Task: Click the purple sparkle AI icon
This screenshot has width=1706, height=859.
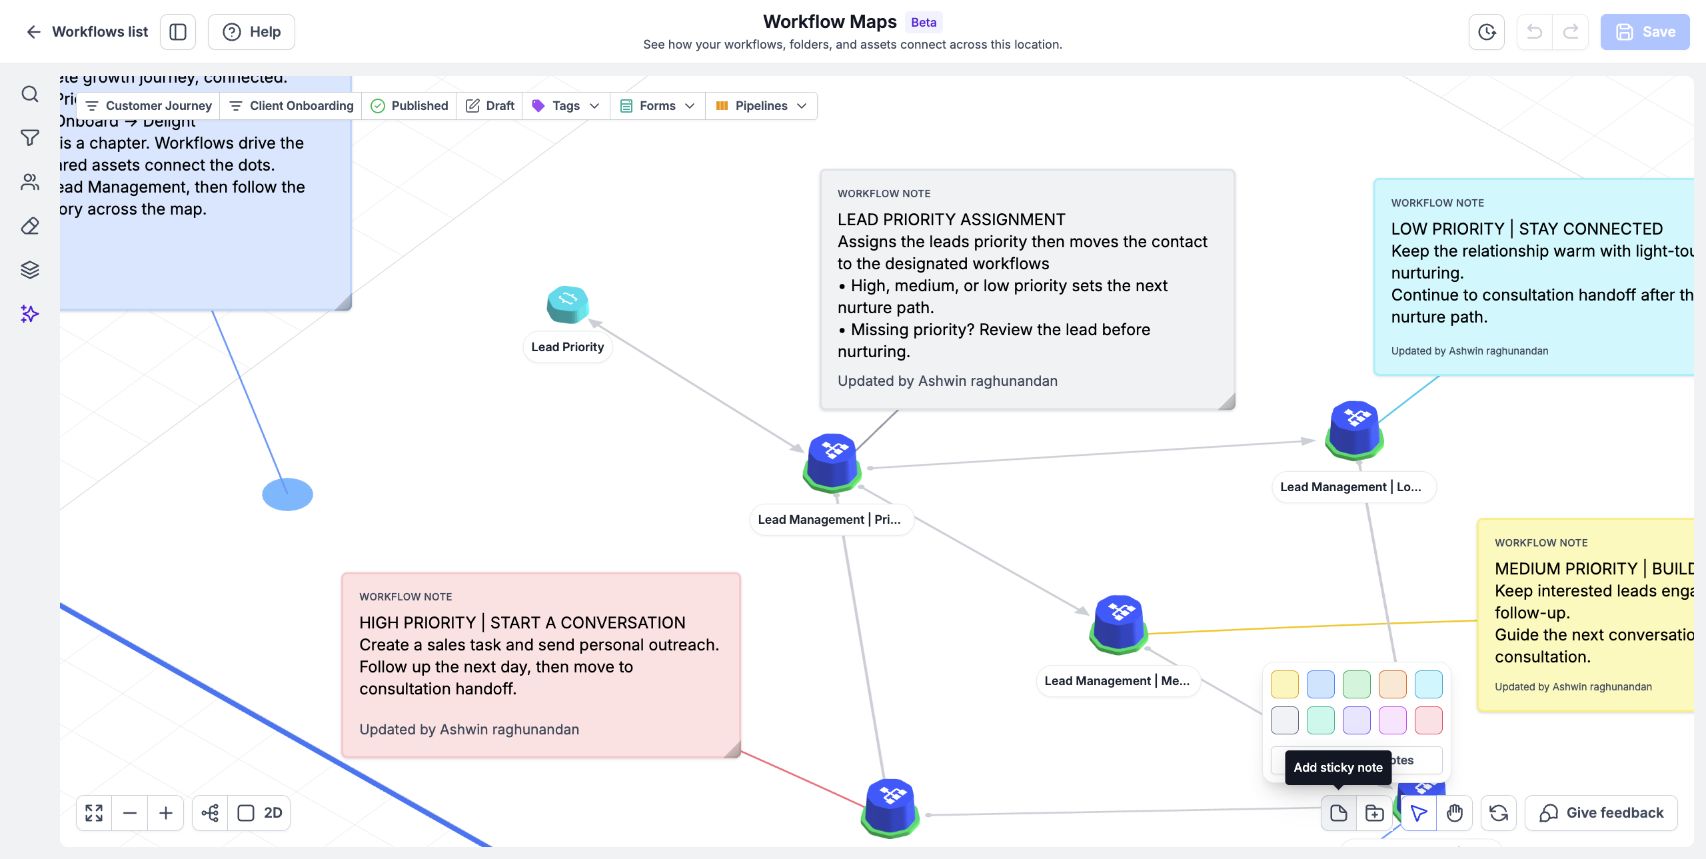Action: tap(30, 314)
